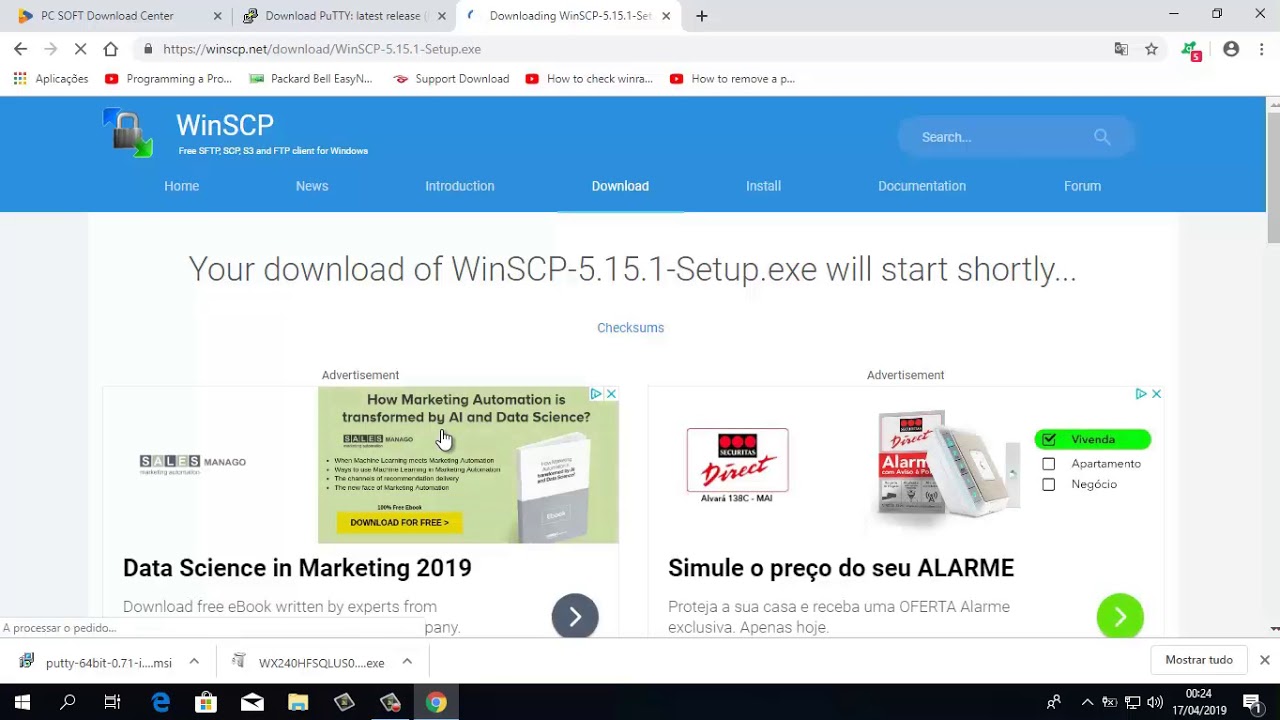This screenshot has height=720, width=1280.
Task: Open Microsoft Edge from taskbar
Action: click(x=160, y=703)
